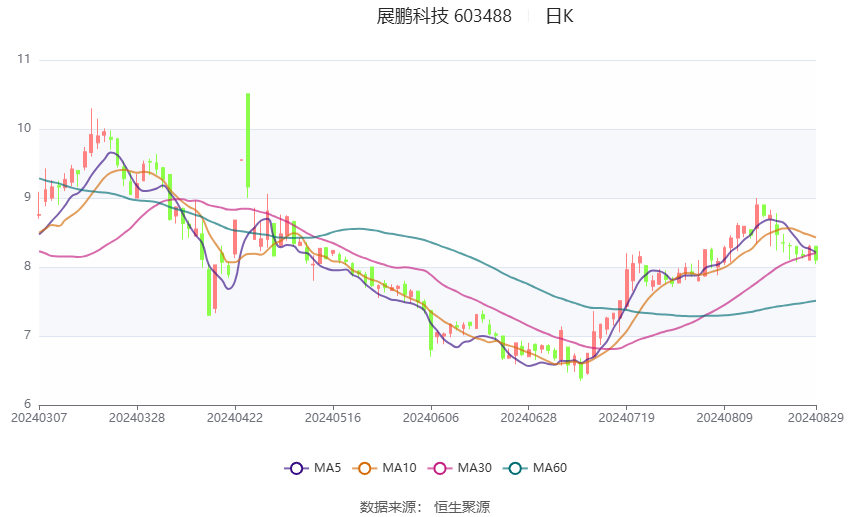Click the y-axis value 10
Image resolution: width=850 pixels, height=517 pixels.
[24, 128]
